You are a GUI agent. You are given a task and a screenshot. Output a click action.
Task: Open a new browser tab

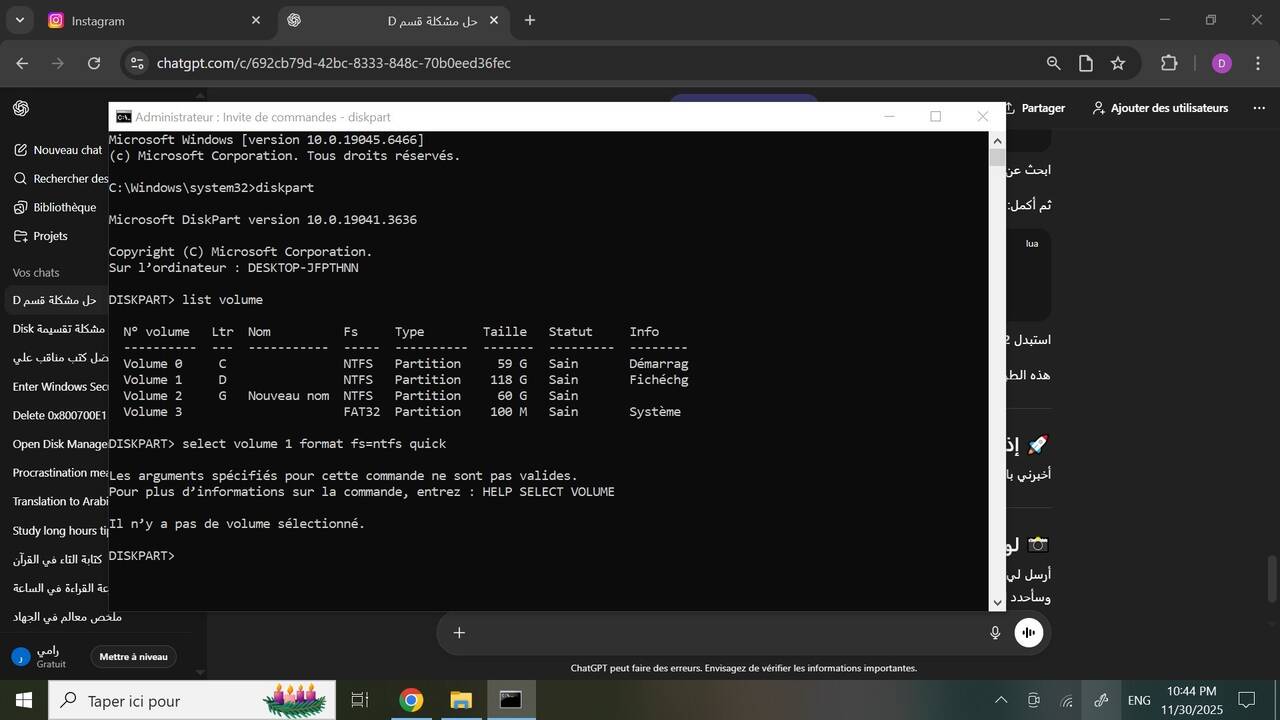[x=530, y=20]
